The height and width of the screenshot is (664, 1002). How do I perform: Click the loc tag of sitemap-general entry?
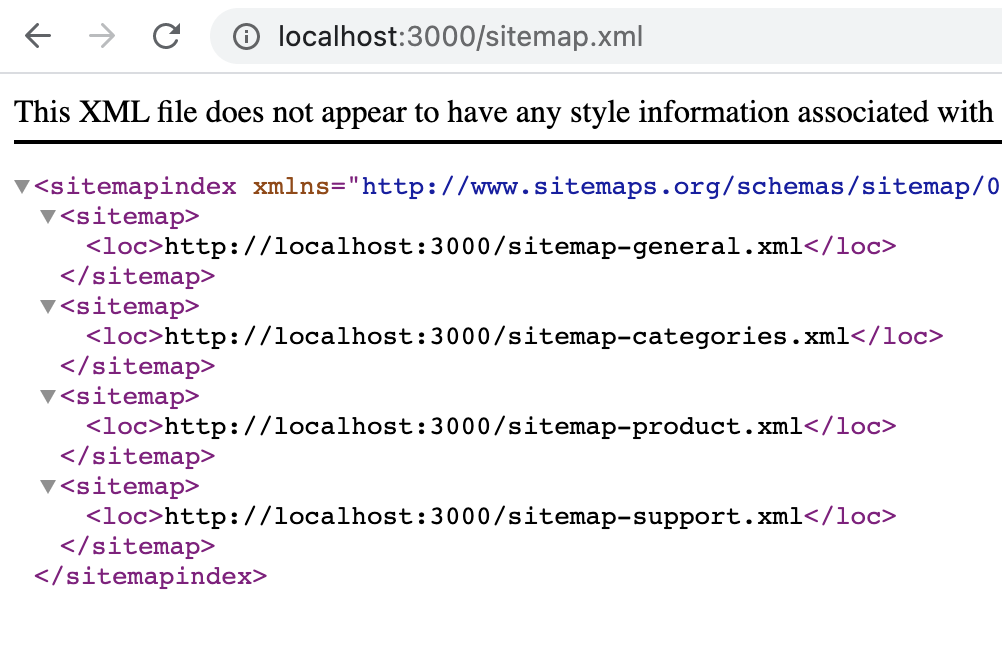120,246
